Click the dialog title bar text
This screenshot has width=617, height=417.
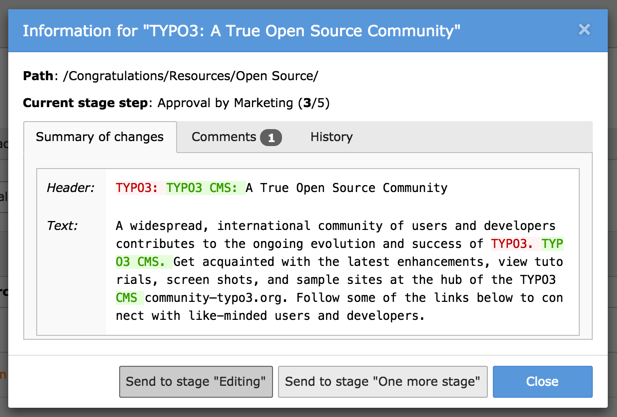pos(241,31)
